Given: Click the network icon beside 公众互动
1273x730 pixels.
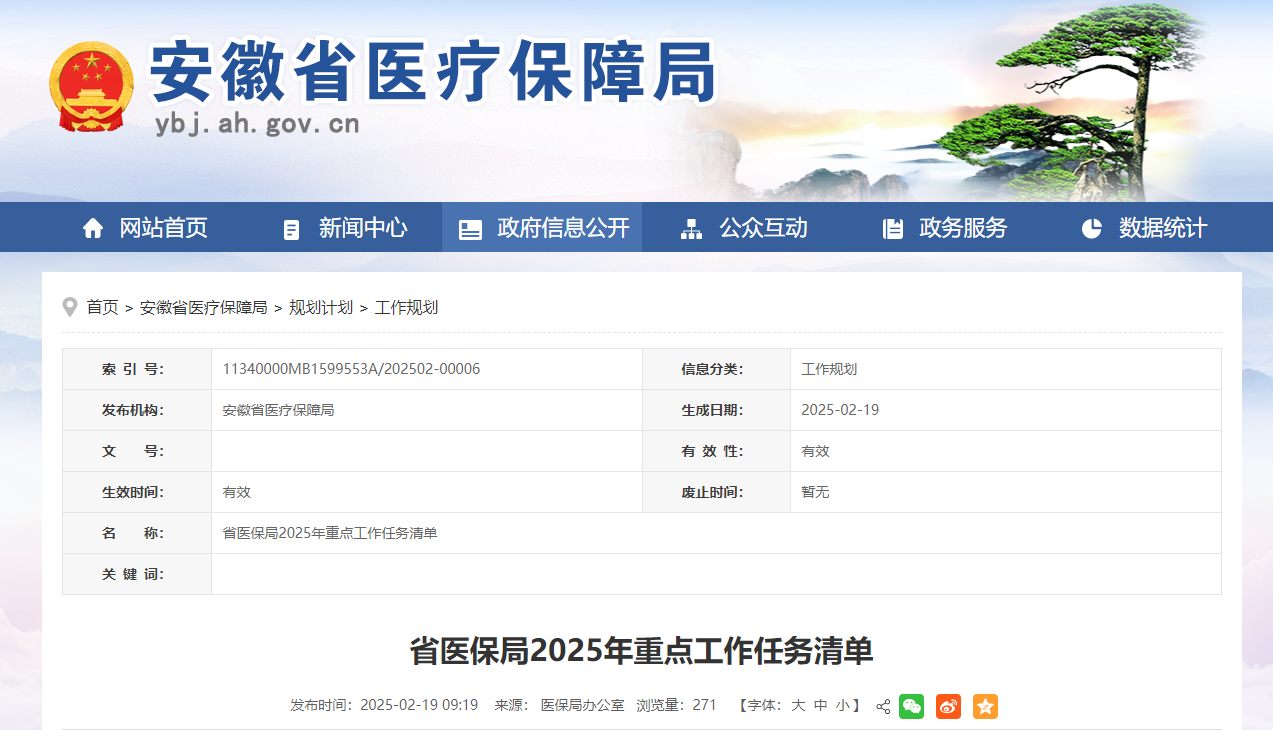Looking at the screenshot, I should tap(691, 228).
